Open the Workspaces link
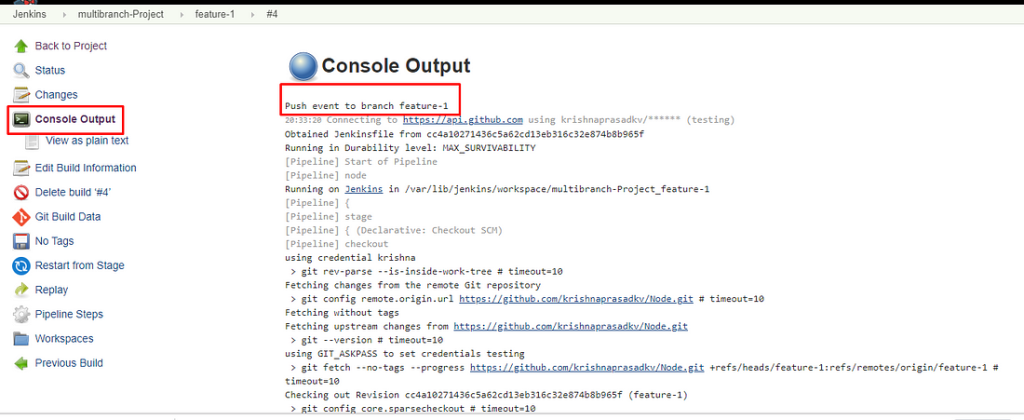This screenshot has width=1024, height=420. pyautogui.click(x=64, y=338)
